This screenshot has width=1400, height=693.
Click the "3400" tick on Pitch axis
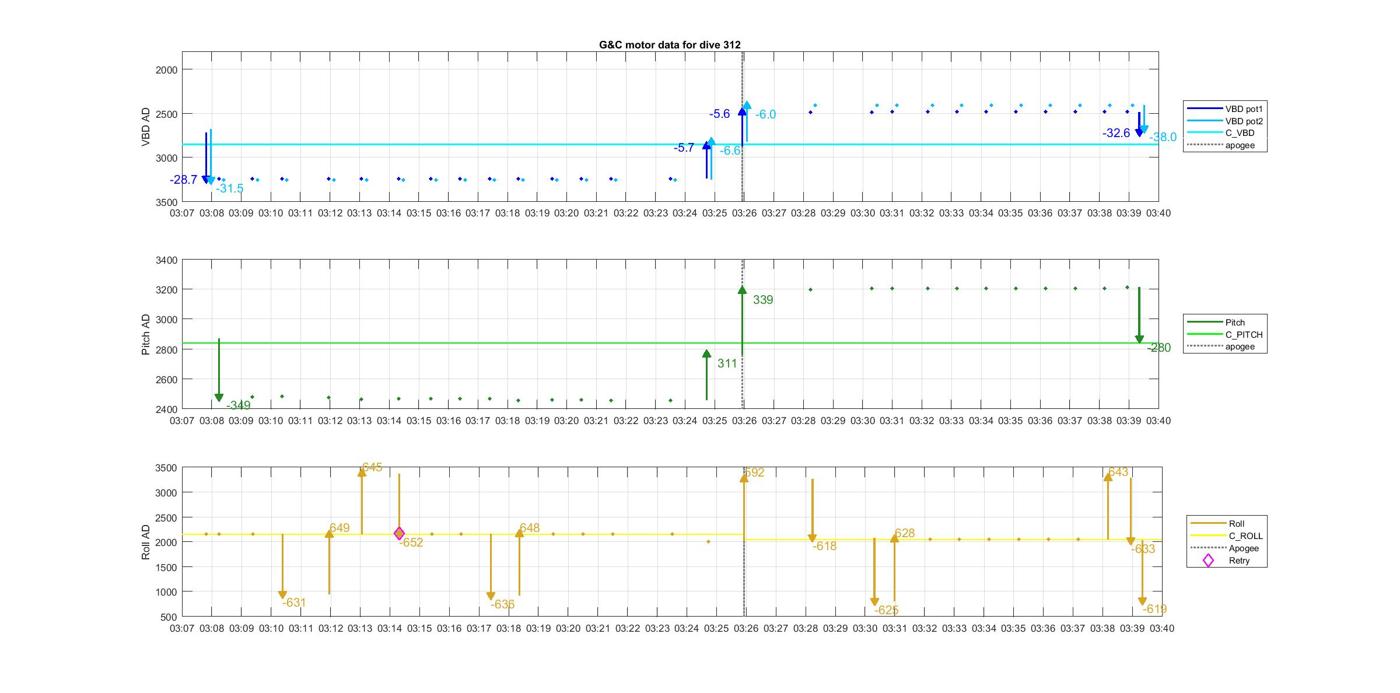point(166,261)
